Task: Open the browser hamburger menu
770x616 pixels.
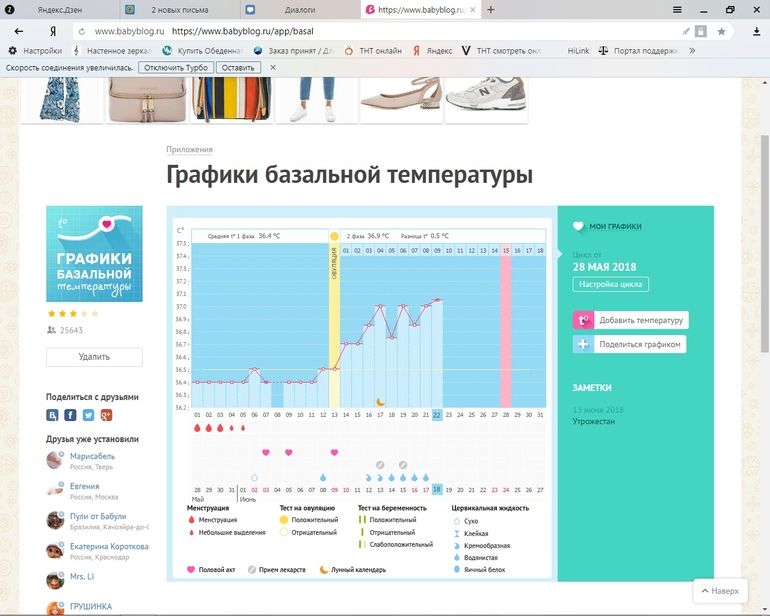Action: coord(677,9)
